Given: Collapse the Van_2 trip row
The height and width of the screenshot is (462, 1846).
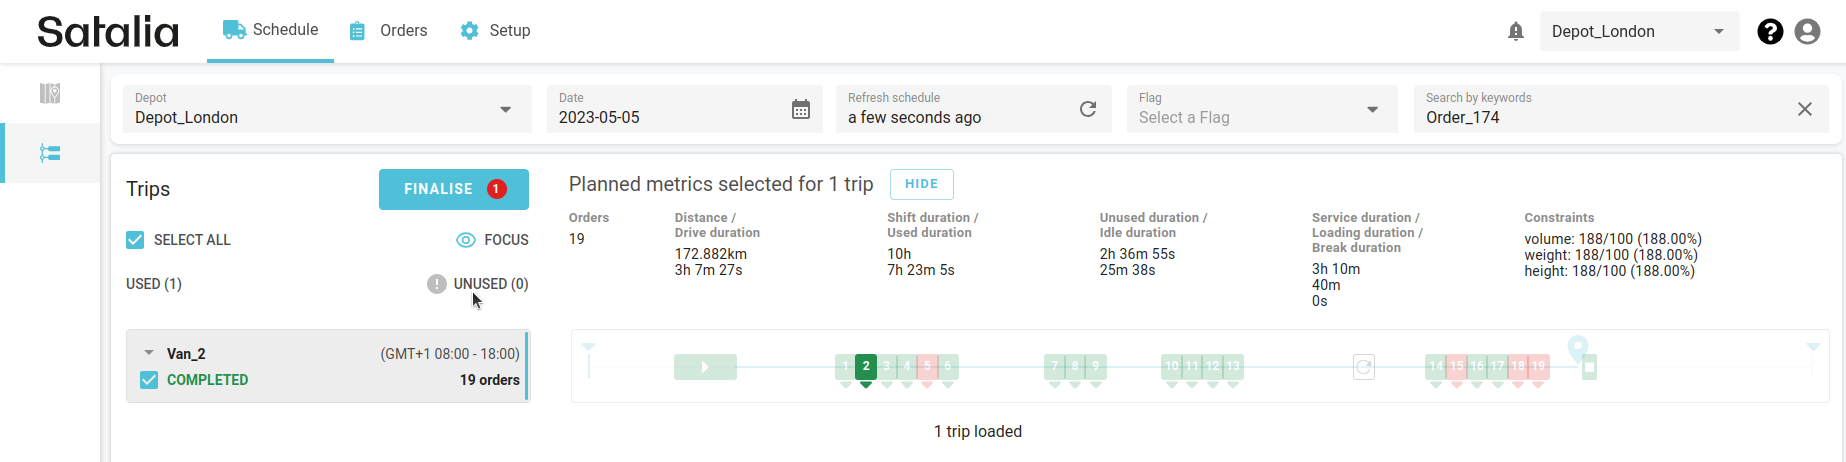Looking at the screenshot, I should click(149, 353).
